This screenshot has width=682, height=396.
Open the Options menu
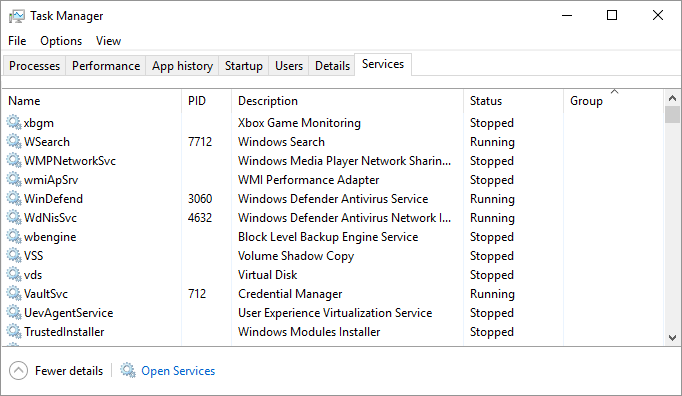(61, 41)
